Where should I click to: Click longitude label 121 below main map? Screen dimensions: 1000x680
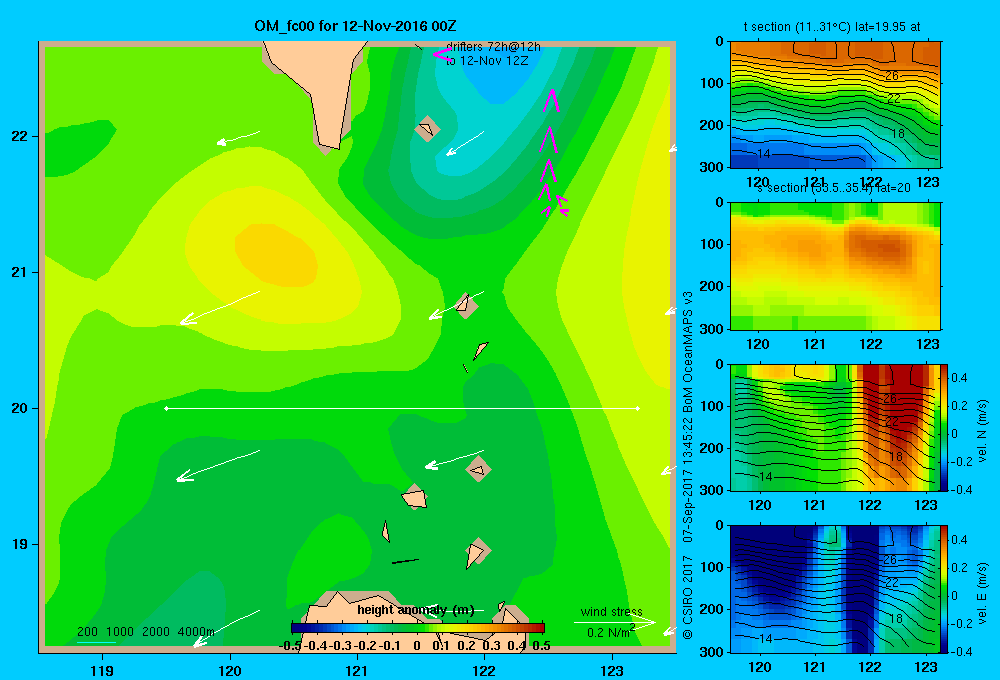click(357, 670)
